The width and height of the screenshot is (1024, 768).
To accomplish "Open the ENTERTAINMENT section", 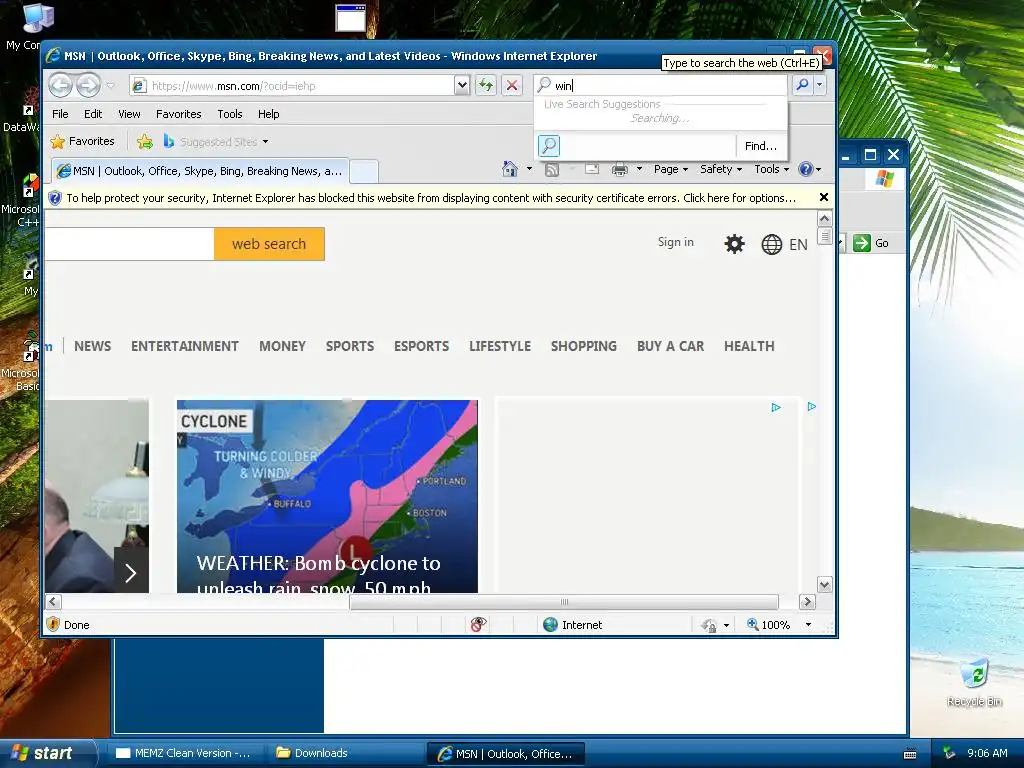I will click(185, 346).
